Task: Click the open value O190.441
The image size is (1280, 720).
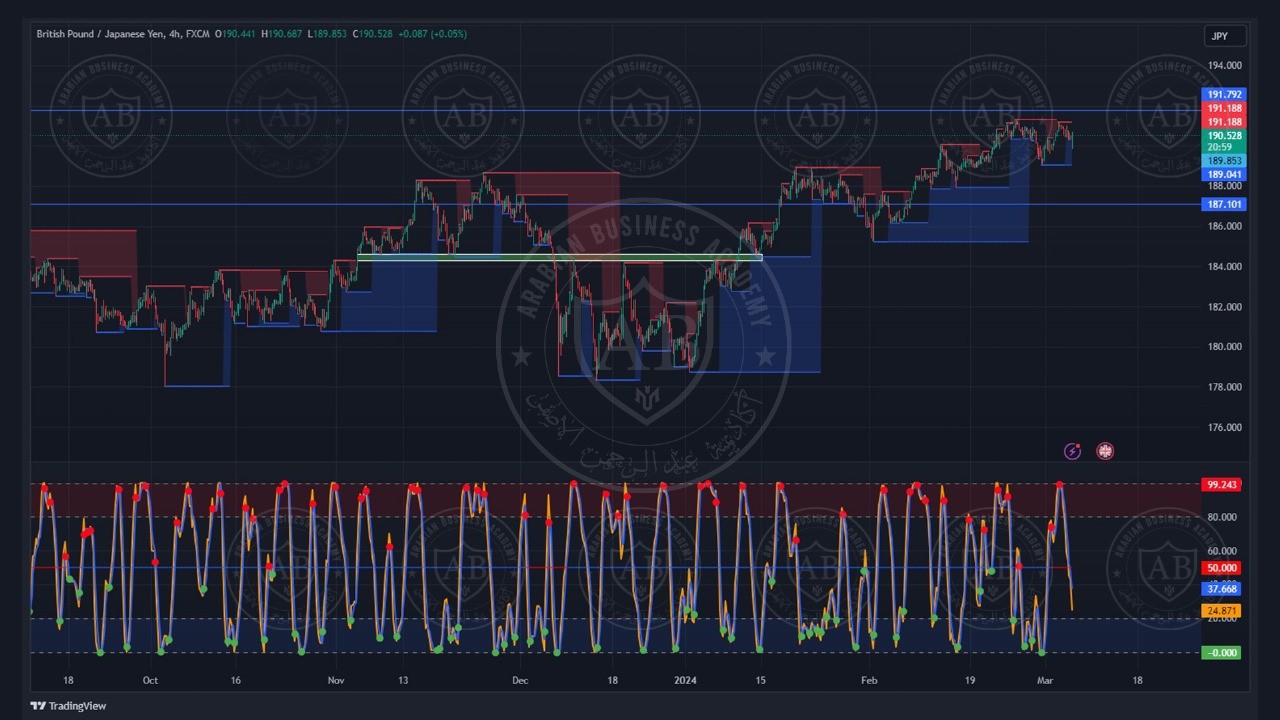Action: pos(237,34)
